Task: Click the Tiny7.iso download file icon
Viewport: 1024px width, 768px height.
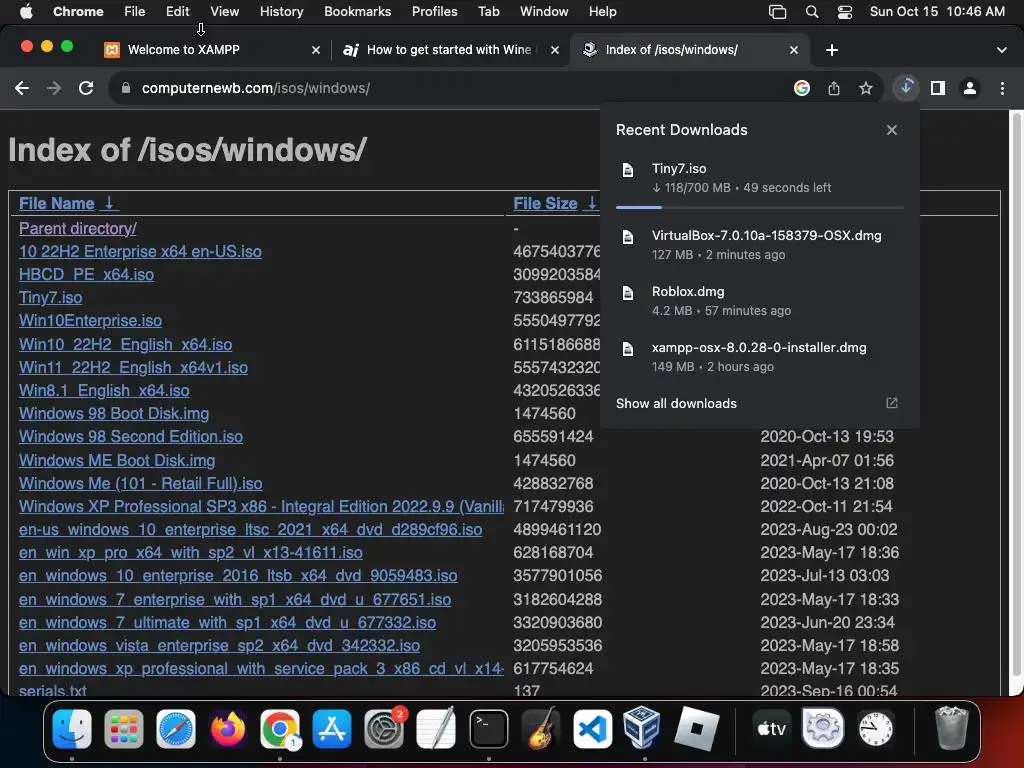Action: [628, 170]
